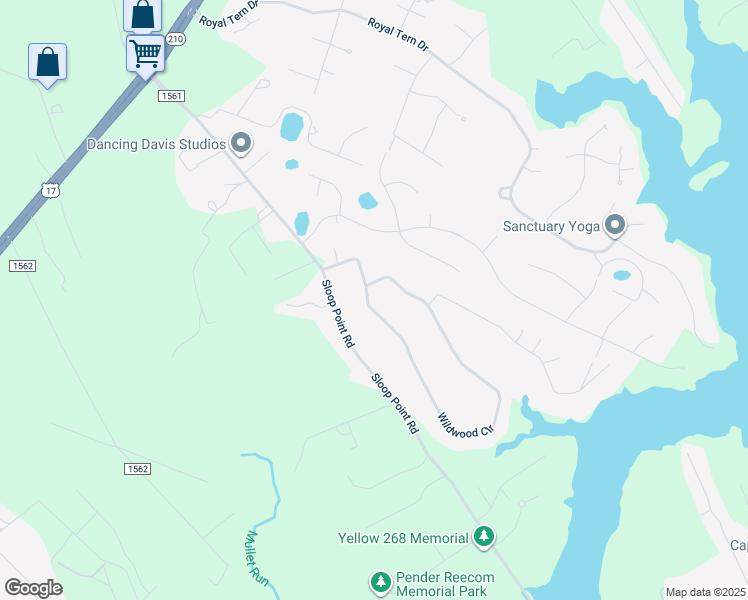The height and width of the screenshot is (600, 748).
Task: Click the 1561 road number badge
Action: [x=171, y=96]
